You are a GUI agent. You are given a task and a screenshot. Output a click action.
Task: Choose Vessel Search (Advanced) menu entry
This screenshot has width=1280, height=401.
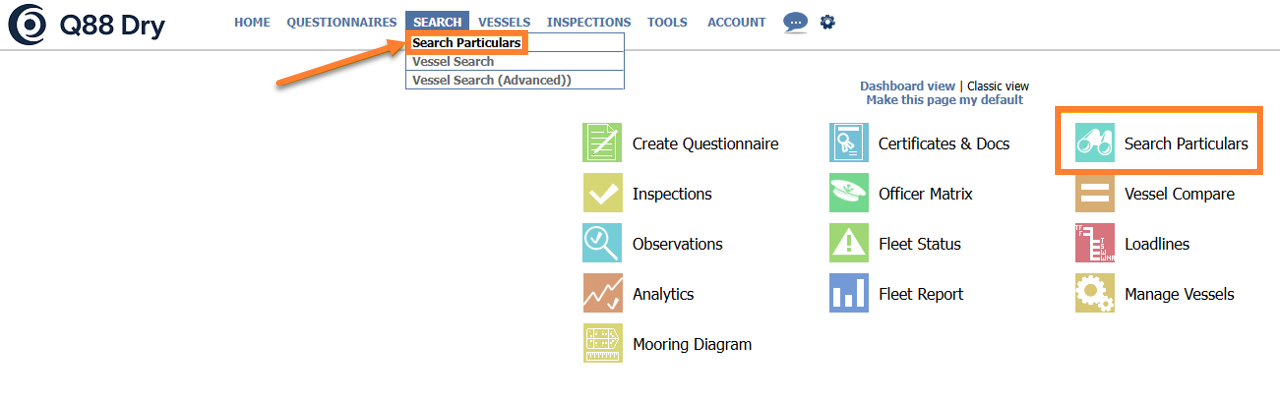pyautogui.click(x=491, y=80)
